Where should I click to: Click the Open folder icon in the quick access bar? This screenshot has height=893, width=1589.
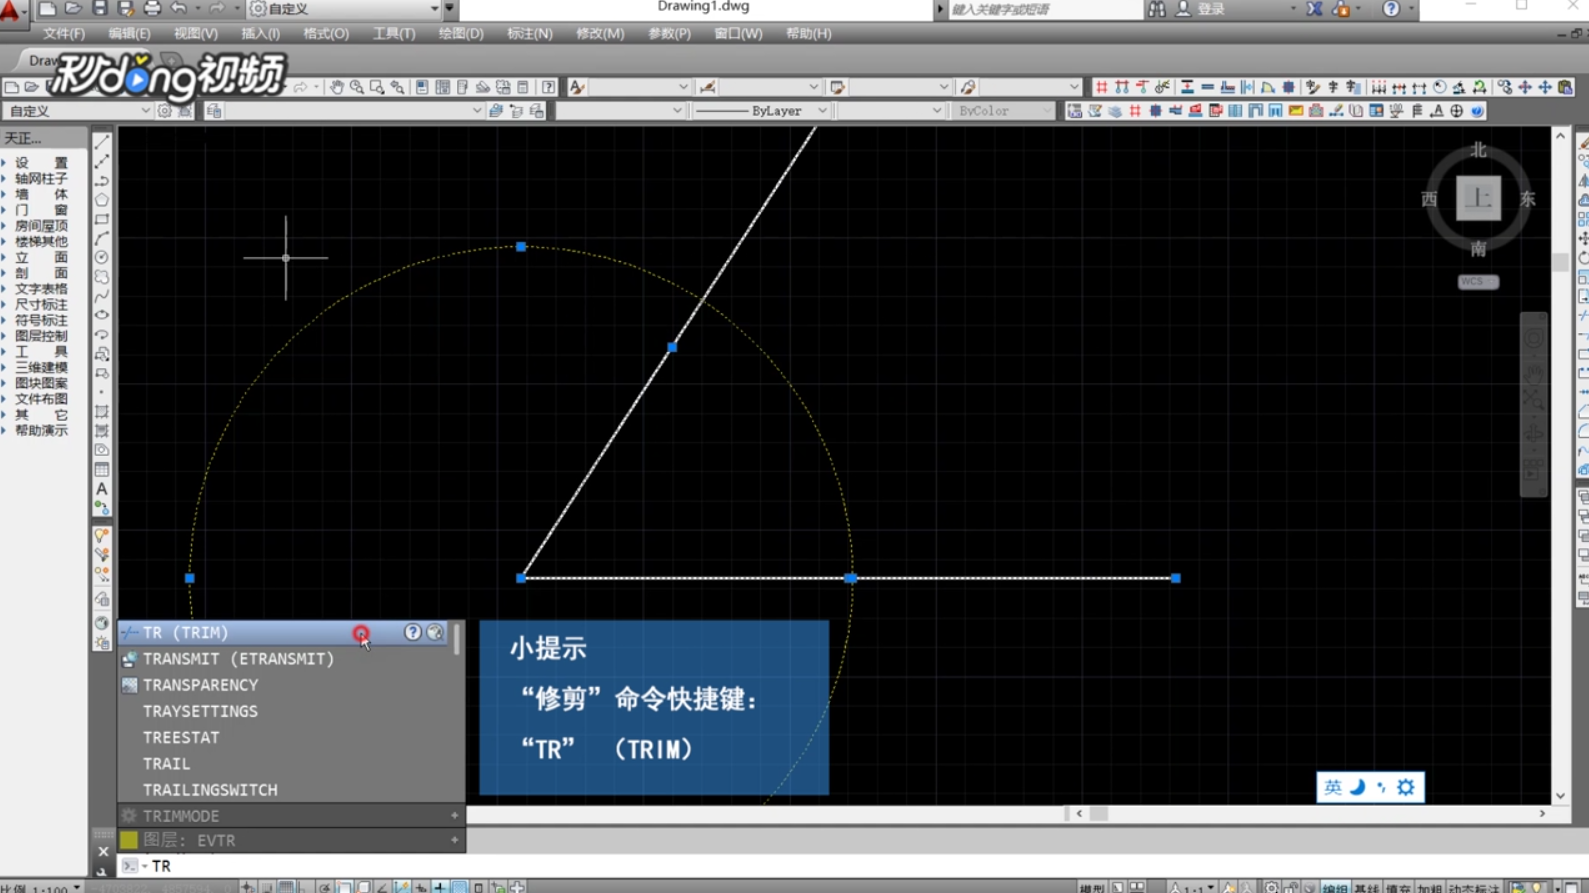[x=73, y=9]
